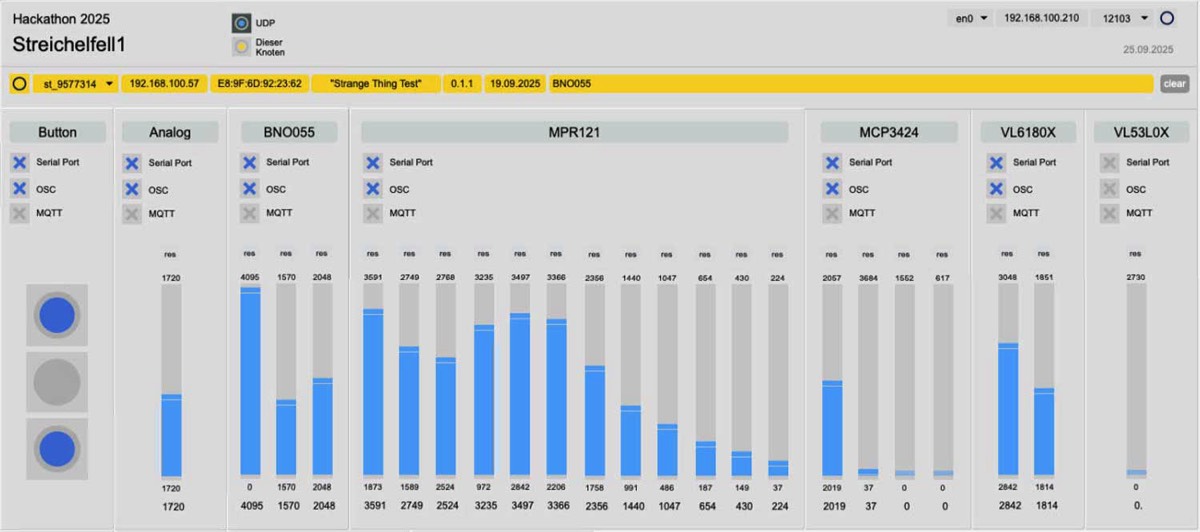Screen dimensions: 1200x532
Task: Disable Serial Port in the Analog panel
Action: point(132,163)
